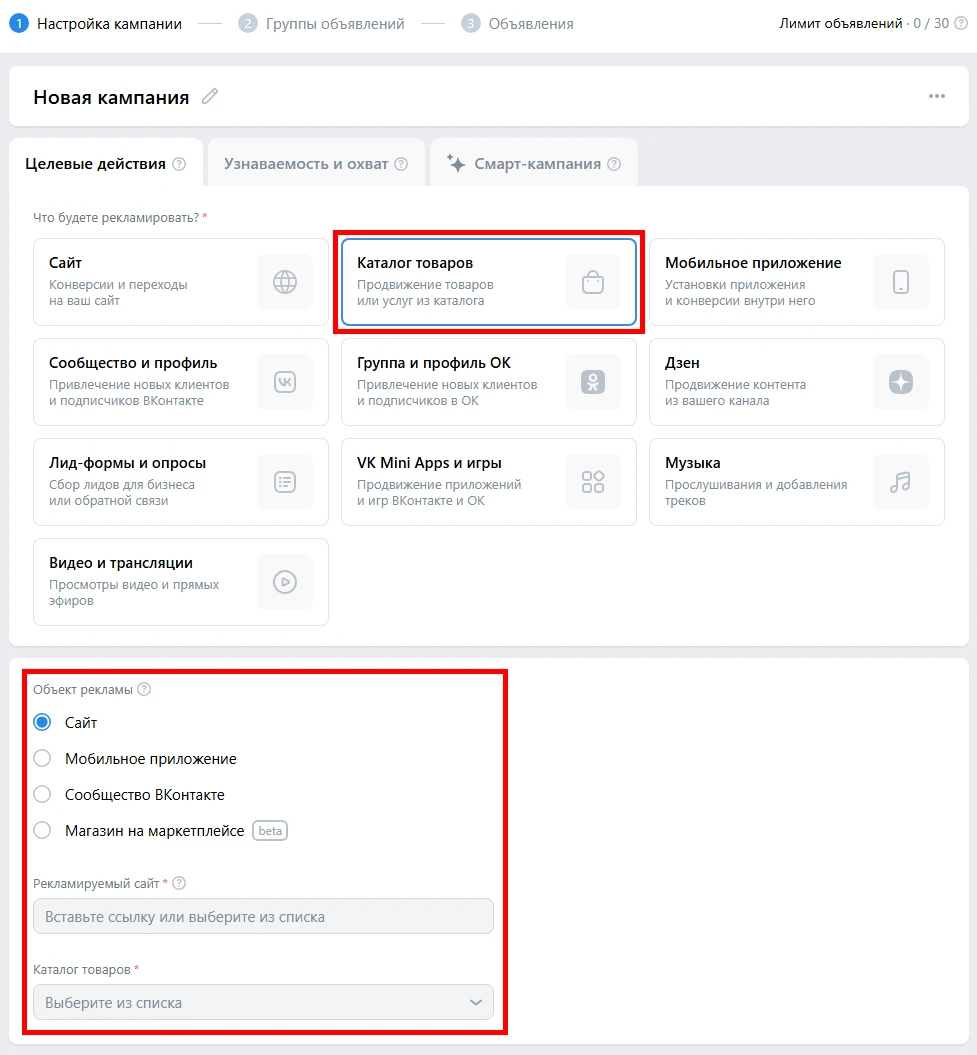The height and width of the screenshot is (1055, 977).
Task: Click the music note icon on Музыка card
Action: [901, 482]
